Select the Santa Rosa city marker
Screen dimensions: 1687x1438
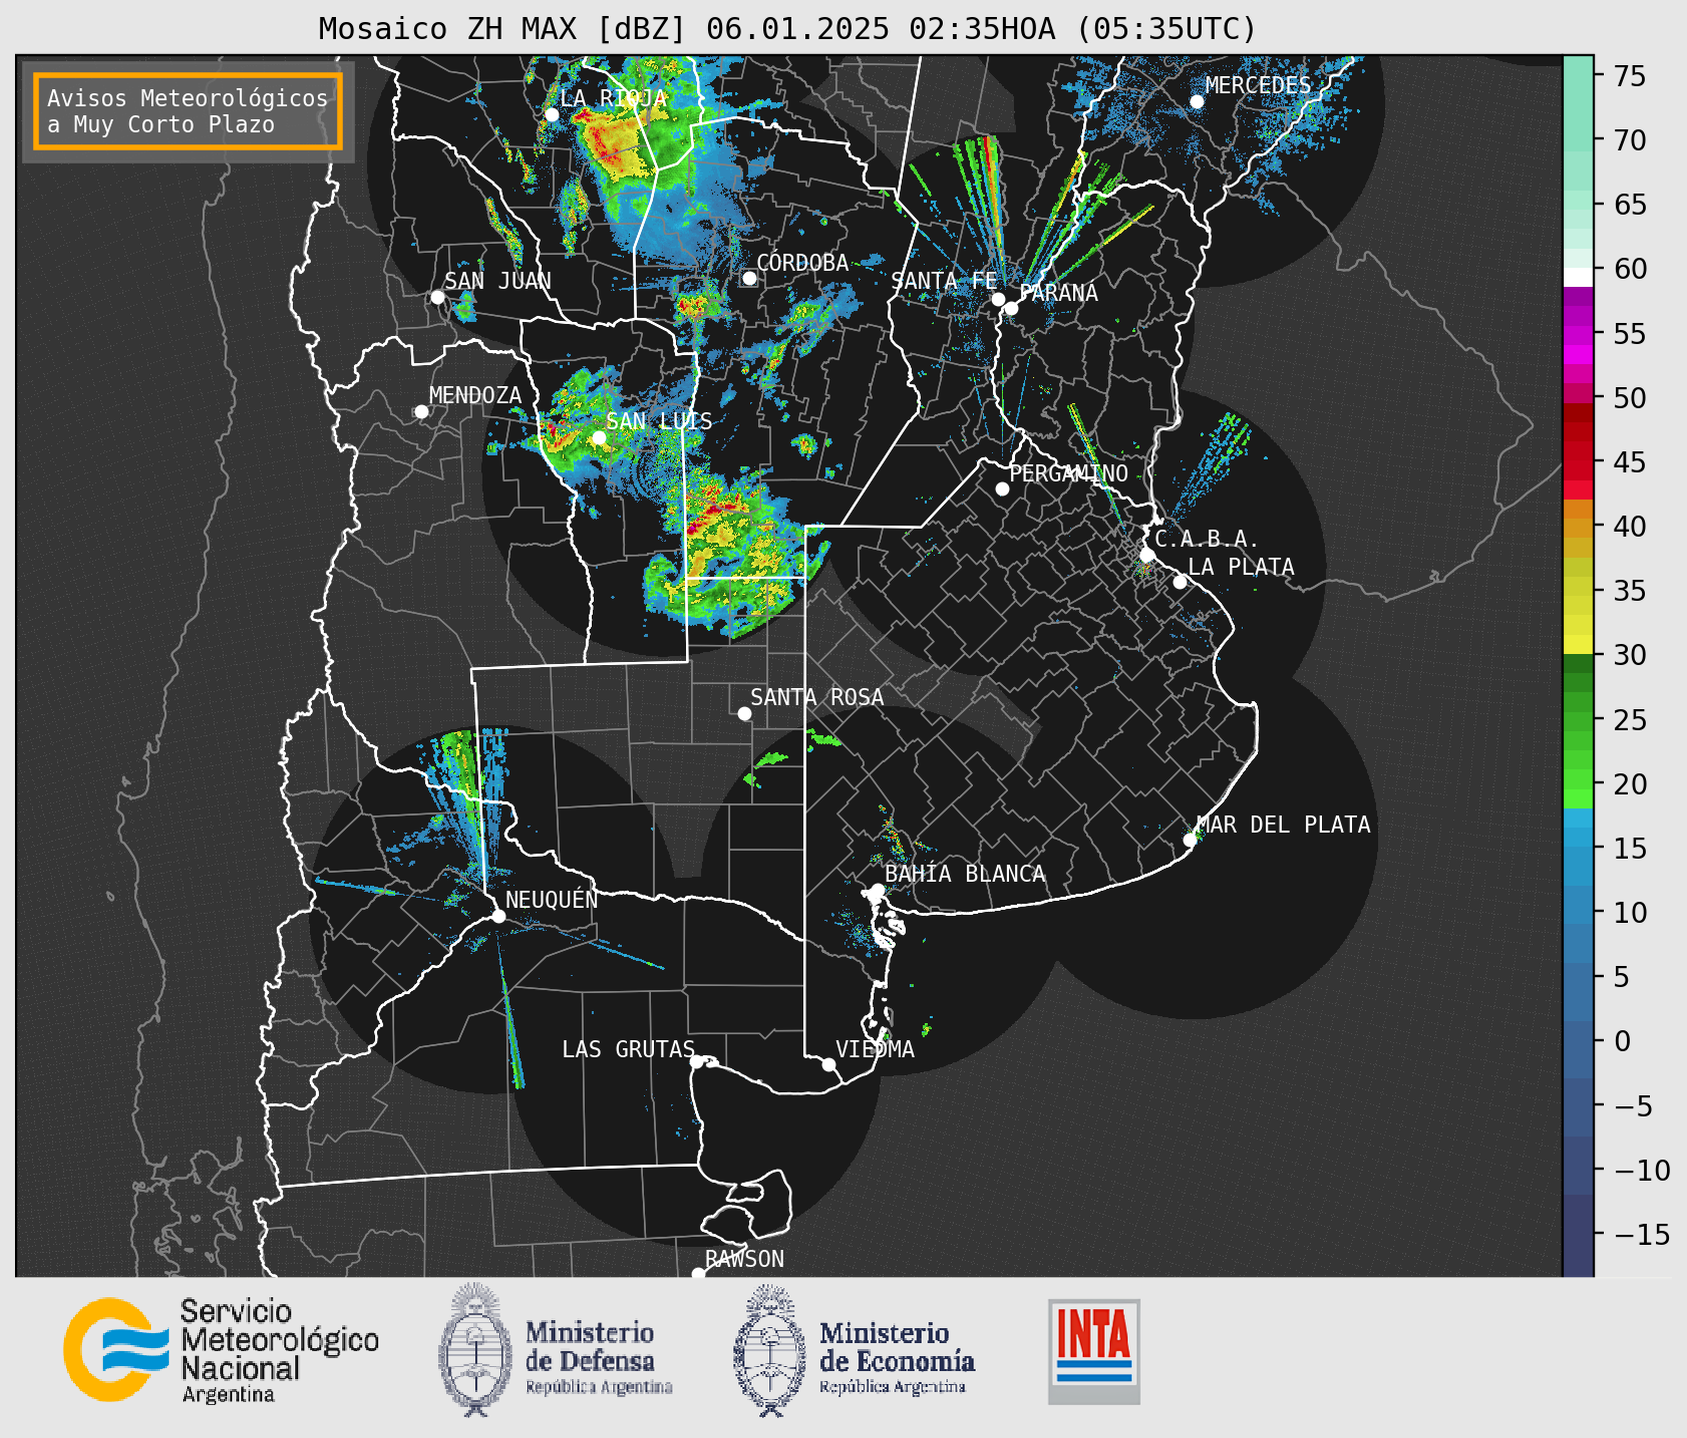click(744, 713)
